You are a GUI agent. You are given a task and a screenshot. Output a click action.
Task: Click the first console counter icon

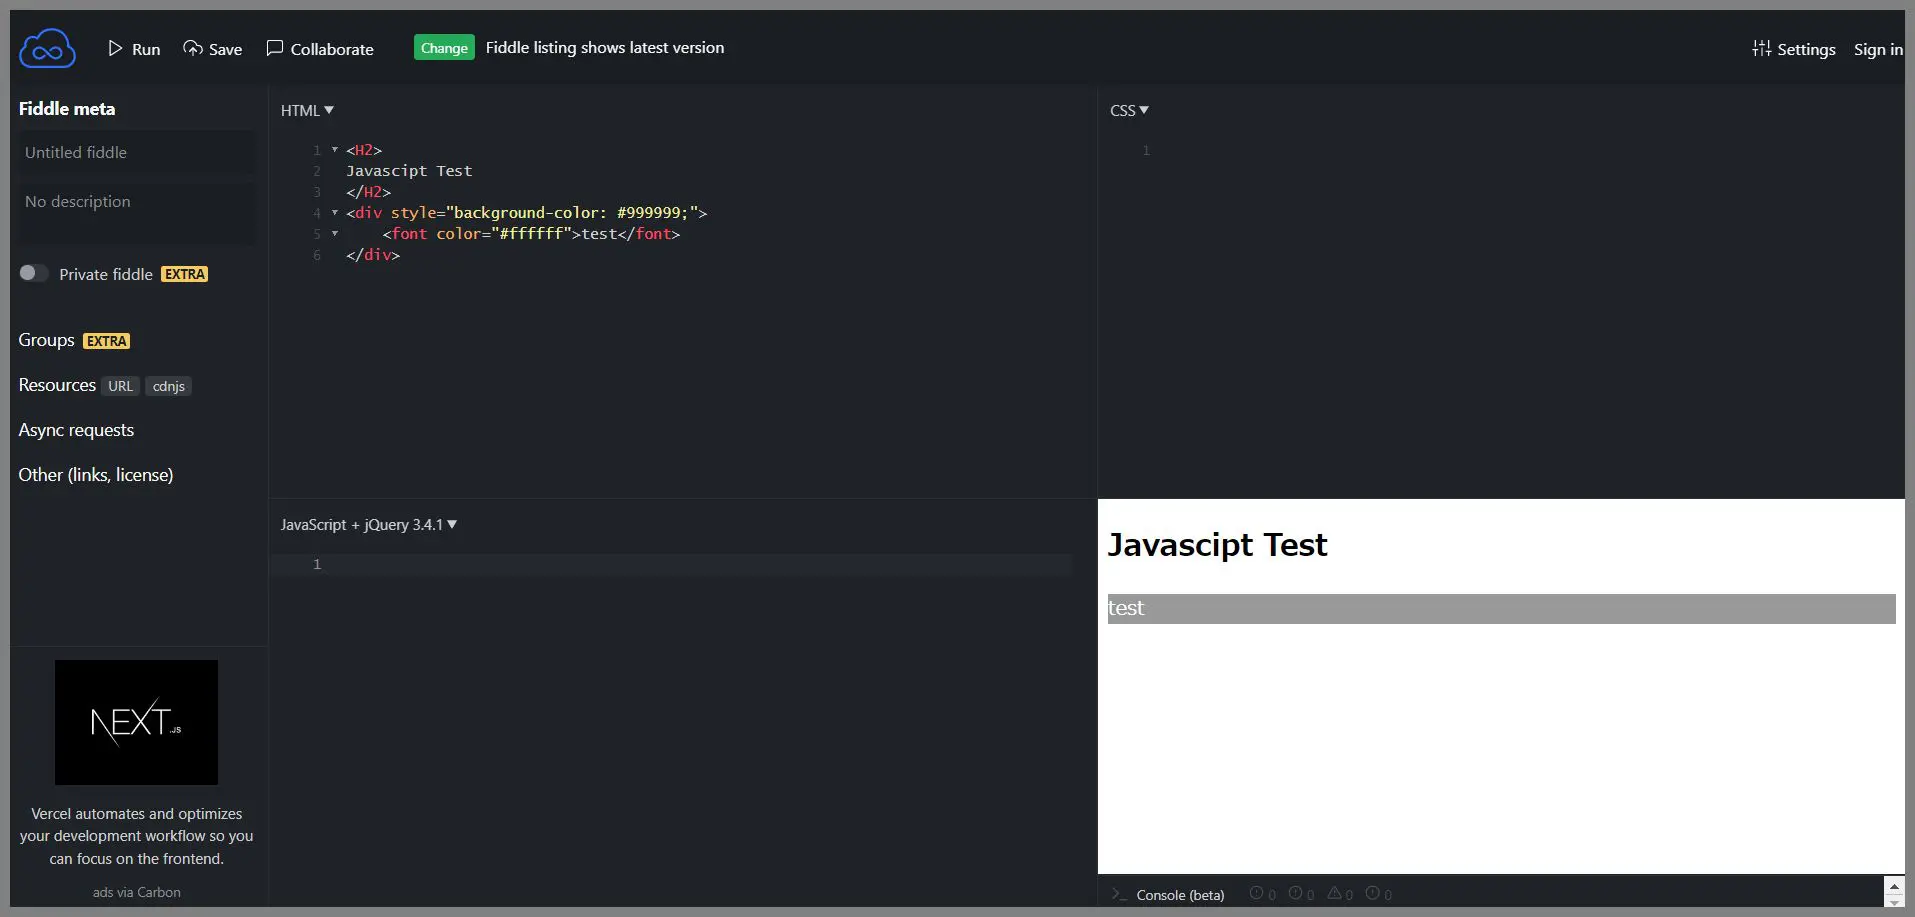(x=1256, y=893)
